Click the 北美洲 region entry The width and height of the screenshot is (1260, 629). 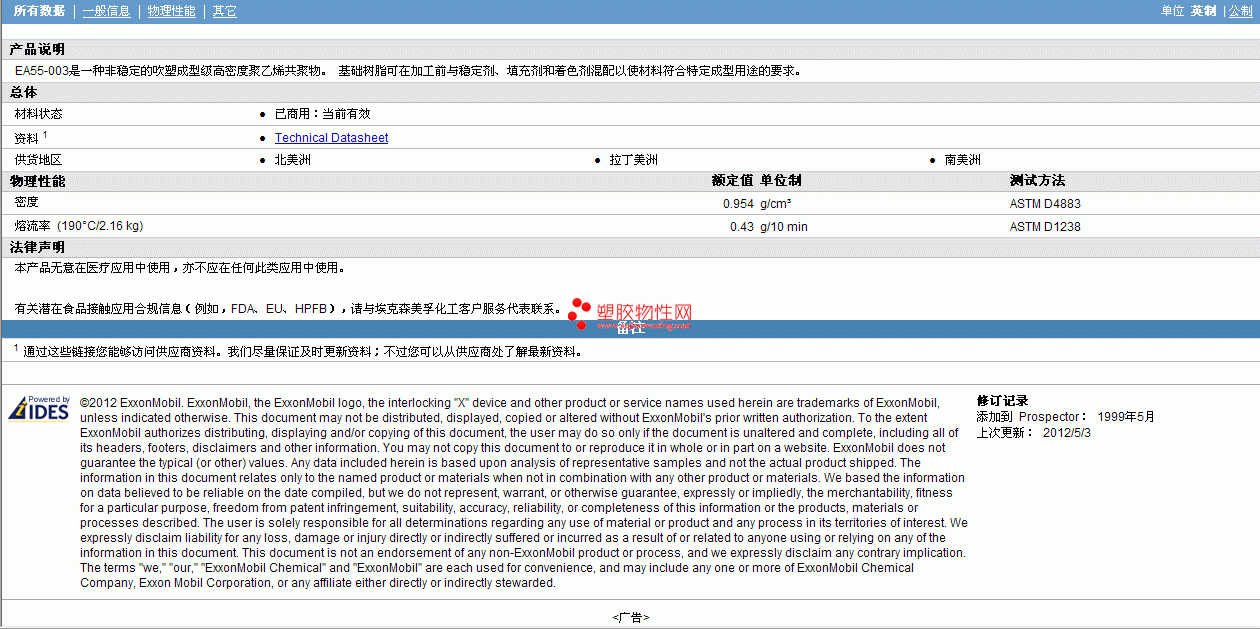(293, 160)
